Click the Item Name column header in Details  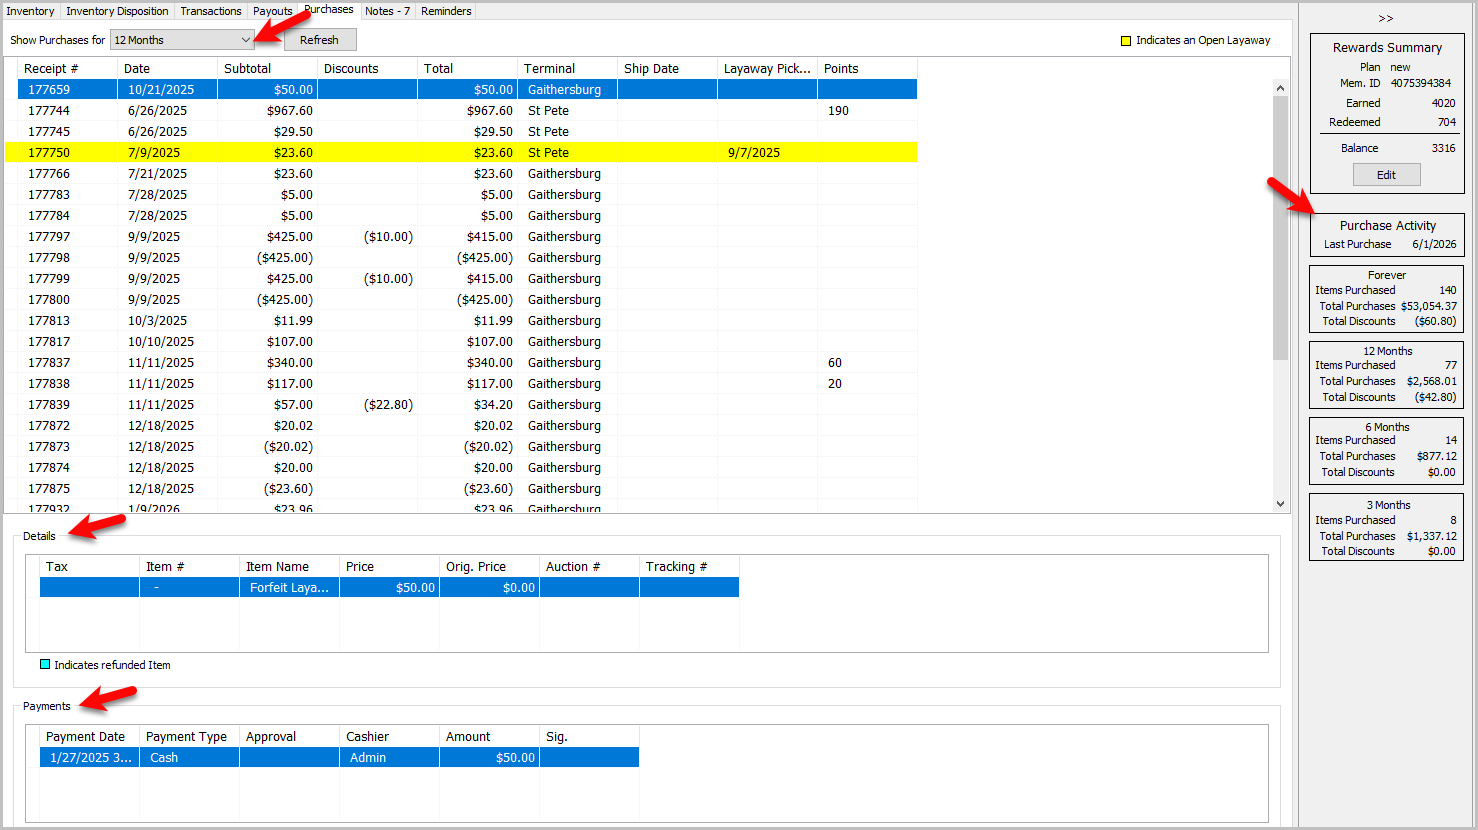(290, 566)
